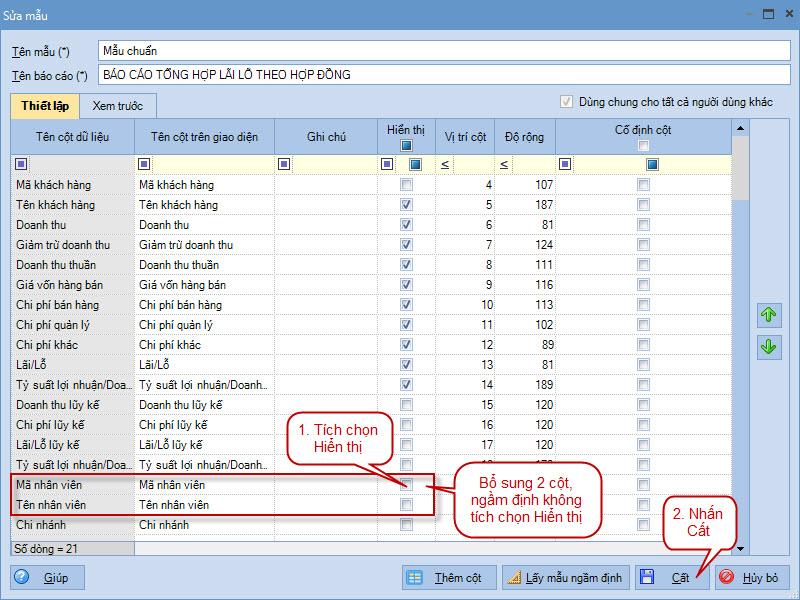Click the Ghi chú column header
Screen dimensions: 800x600
(326, 137)
